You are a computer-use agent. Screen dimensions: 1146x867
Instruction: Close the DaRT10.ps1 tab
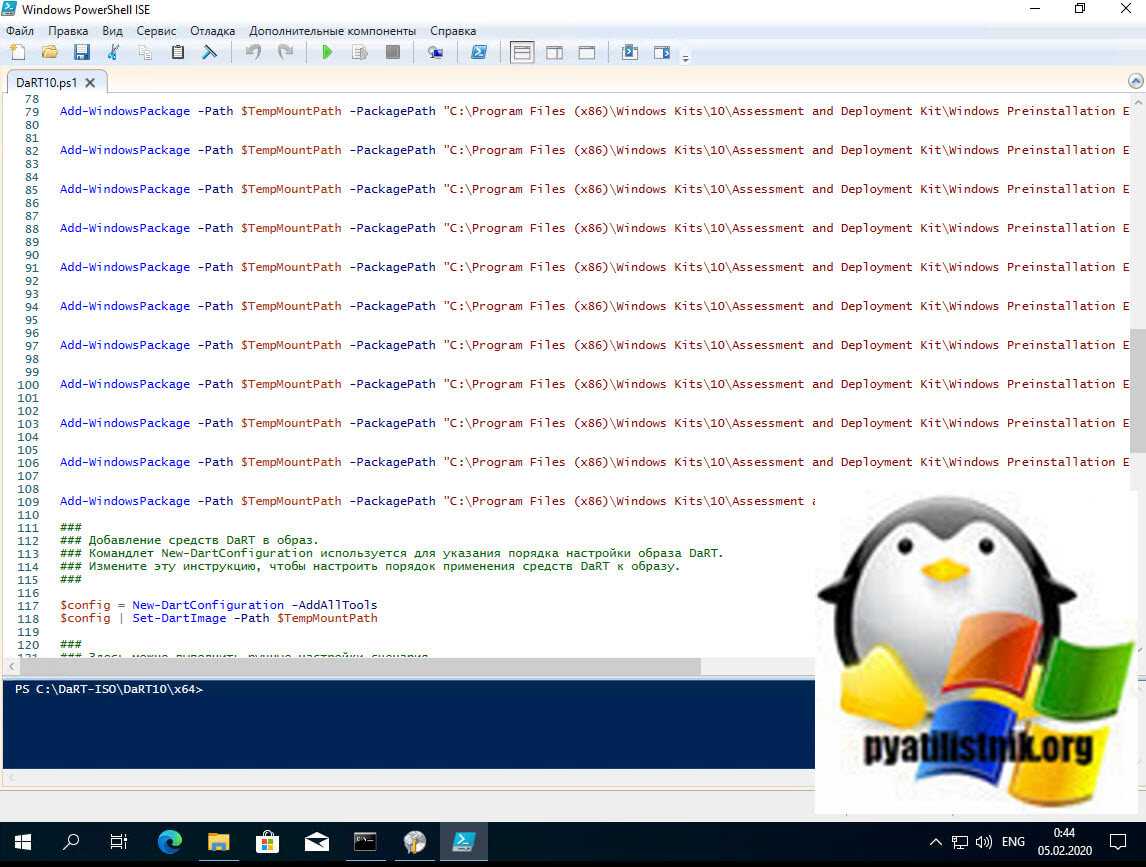(x=90, y=83)
